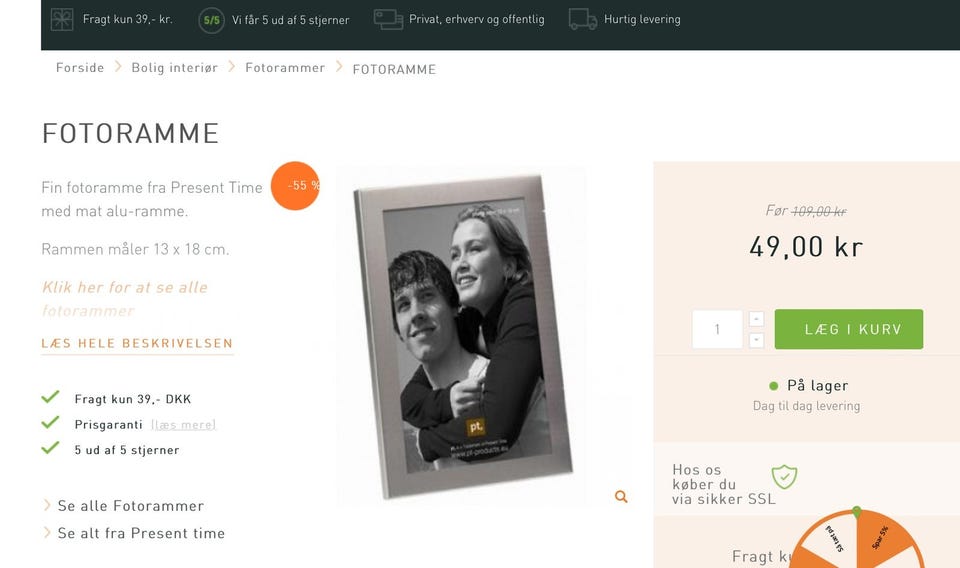The height and width of the screenshot is (568, 960).
Task: Click the payment cards icon
Action: (388, 20)
